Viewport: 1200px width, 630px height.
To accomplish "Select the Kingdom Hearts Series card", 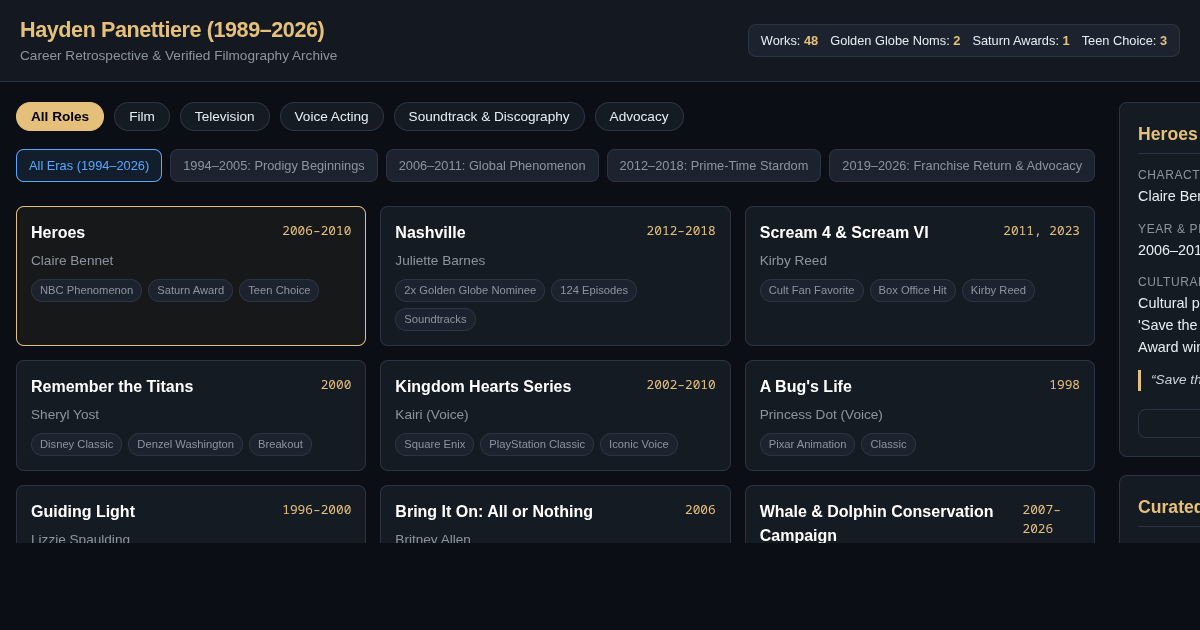I will (x=555, y=416).
